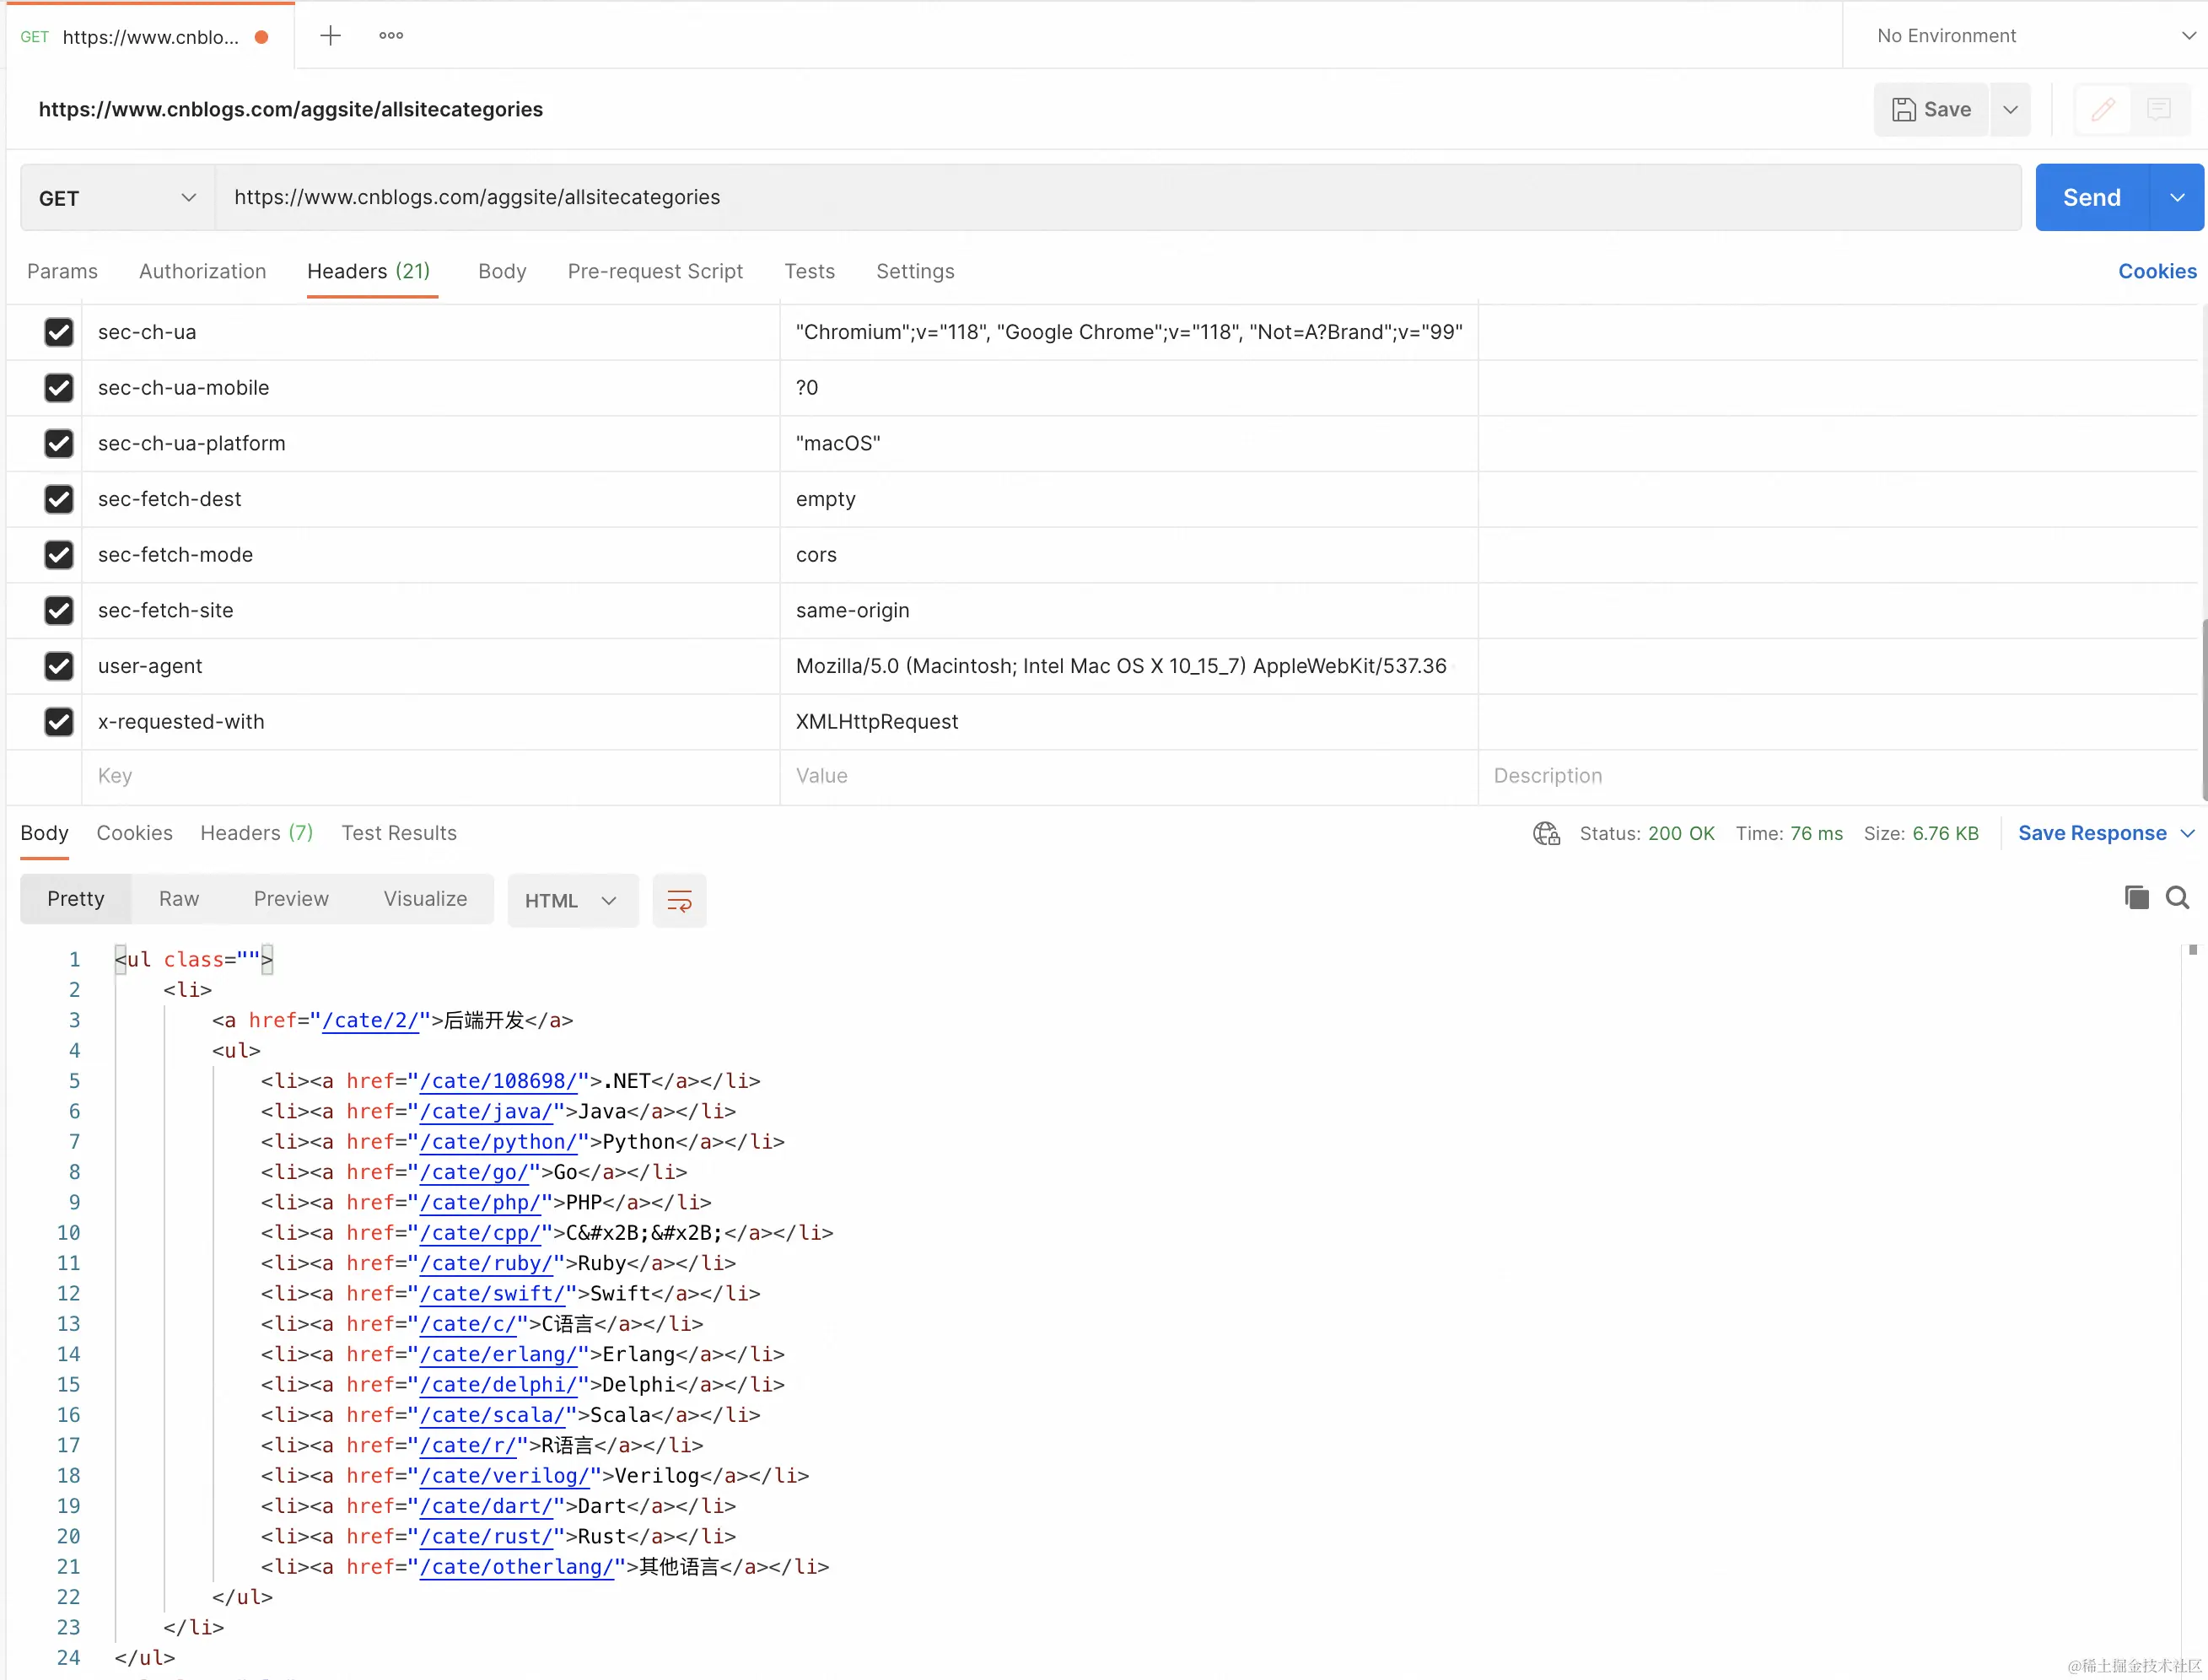Expand the Save options arrow

2010,109
